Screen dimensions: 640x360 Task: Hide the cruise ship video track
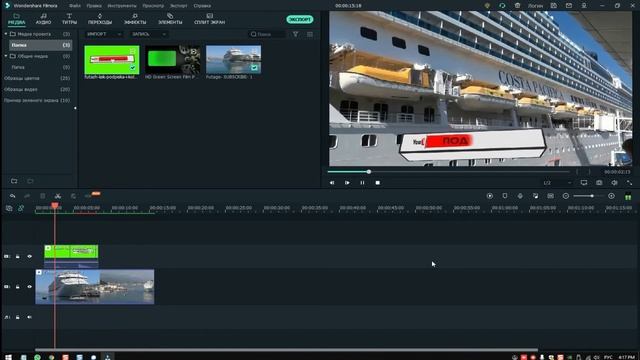tap(29, 287)
